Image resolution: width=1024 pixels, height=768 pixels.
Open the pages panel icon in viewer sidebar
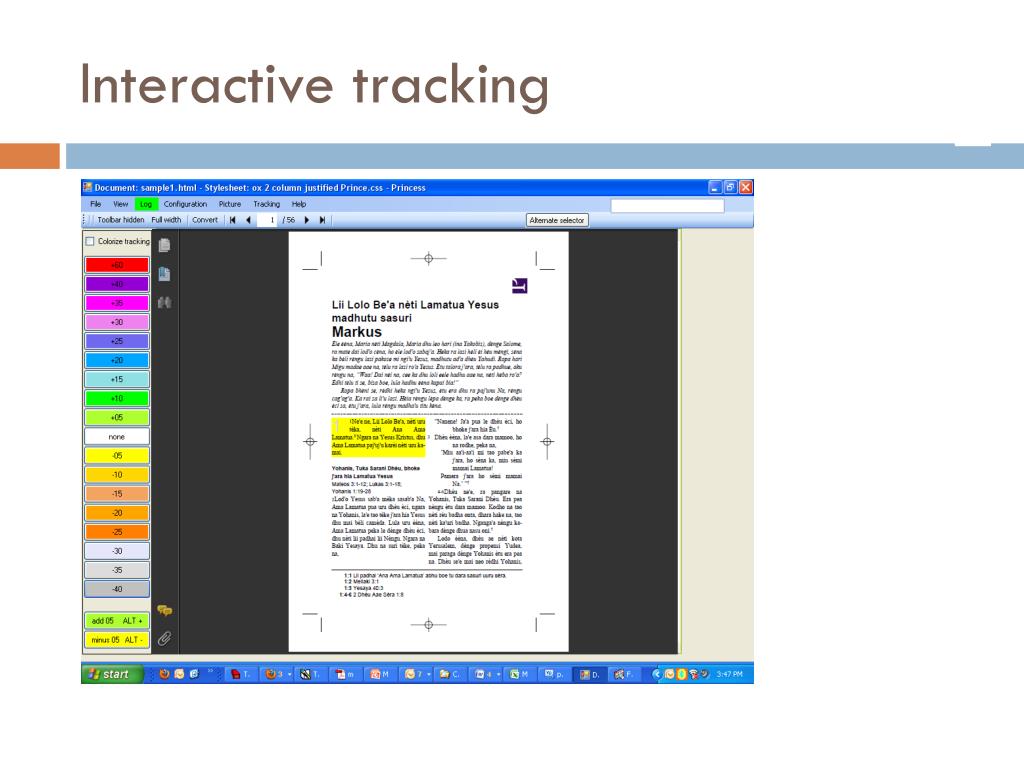point(165,245)
